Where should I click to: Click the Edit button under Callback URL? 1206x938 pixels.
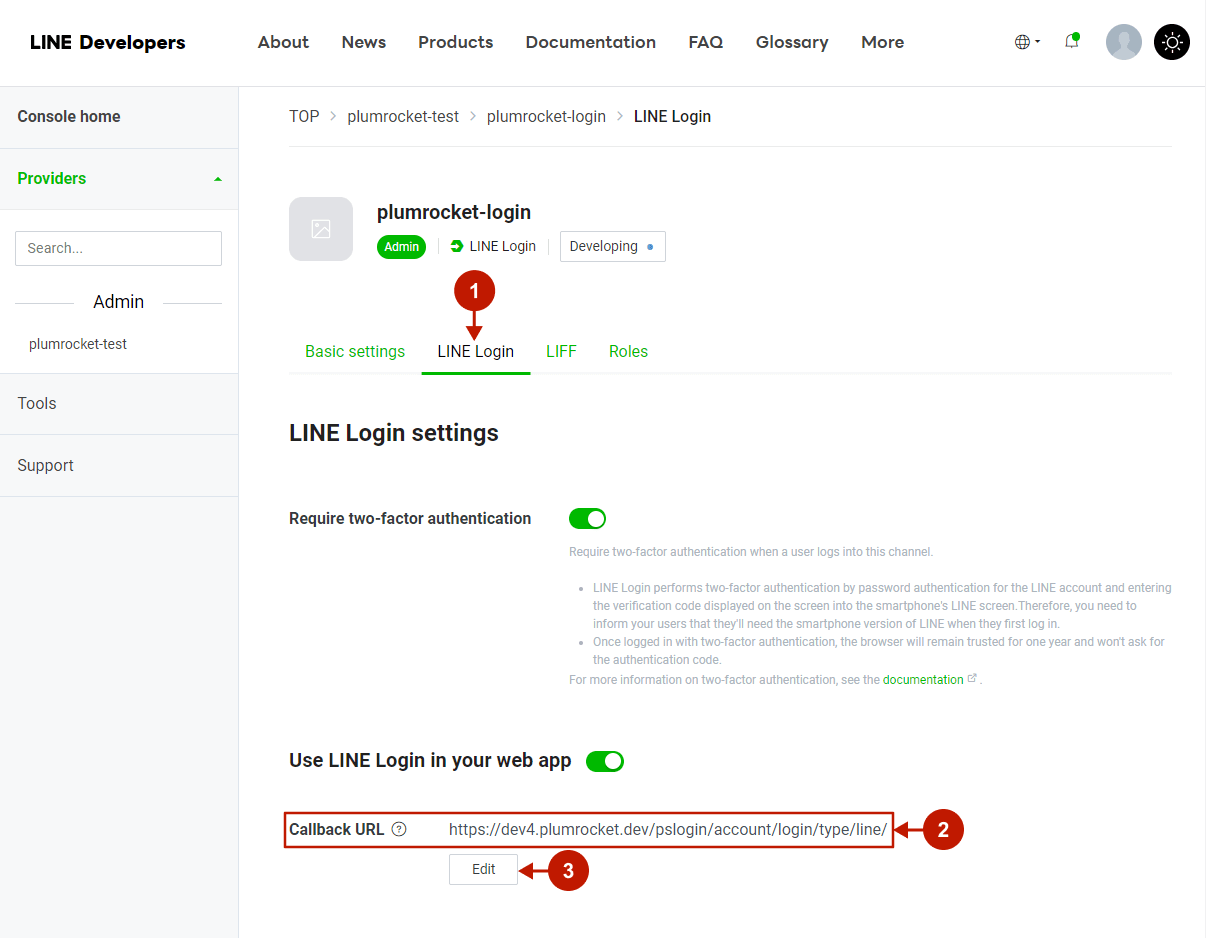click(x=484, y=869)
